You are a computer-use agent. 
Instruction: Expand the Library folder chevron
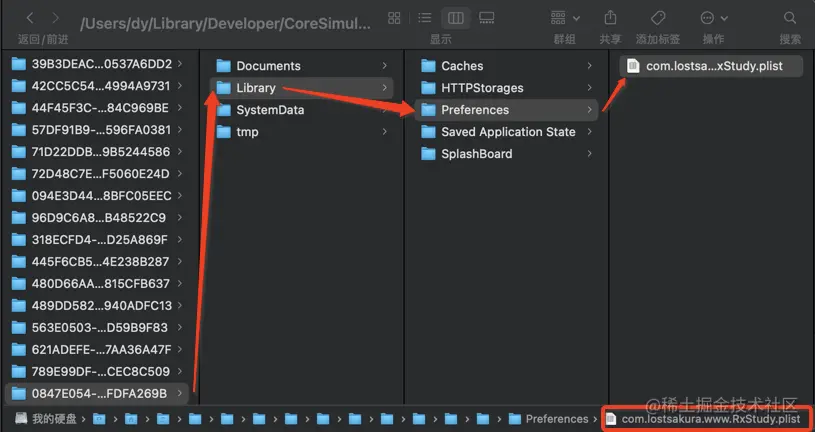(386, 88)
